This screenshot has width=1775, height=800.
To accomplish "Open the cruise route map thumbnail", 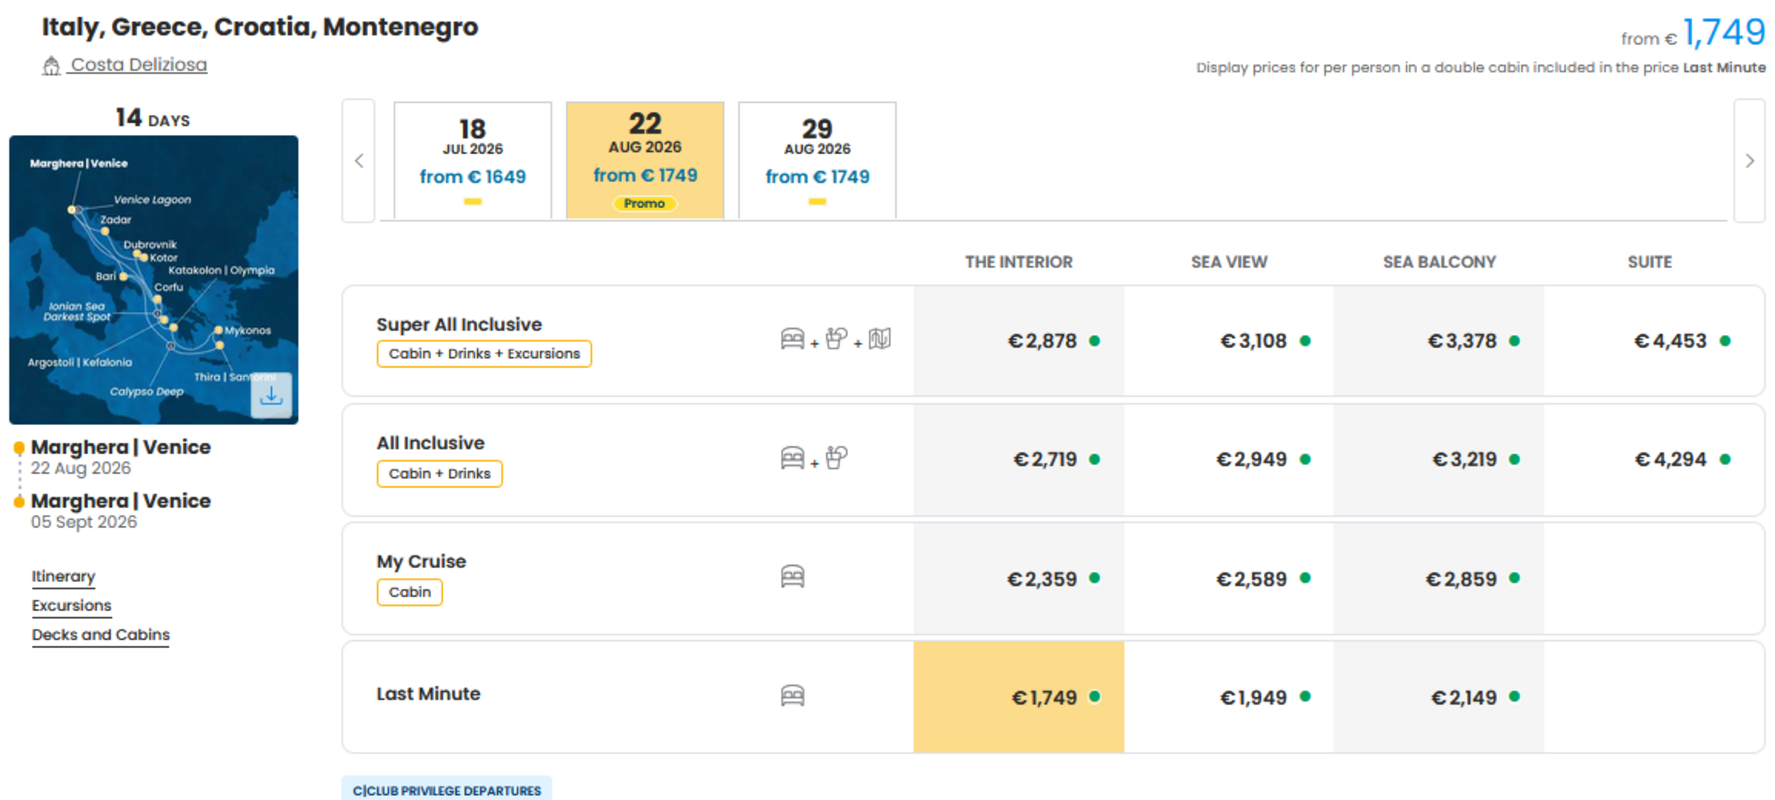I will (x=153, y=280).
